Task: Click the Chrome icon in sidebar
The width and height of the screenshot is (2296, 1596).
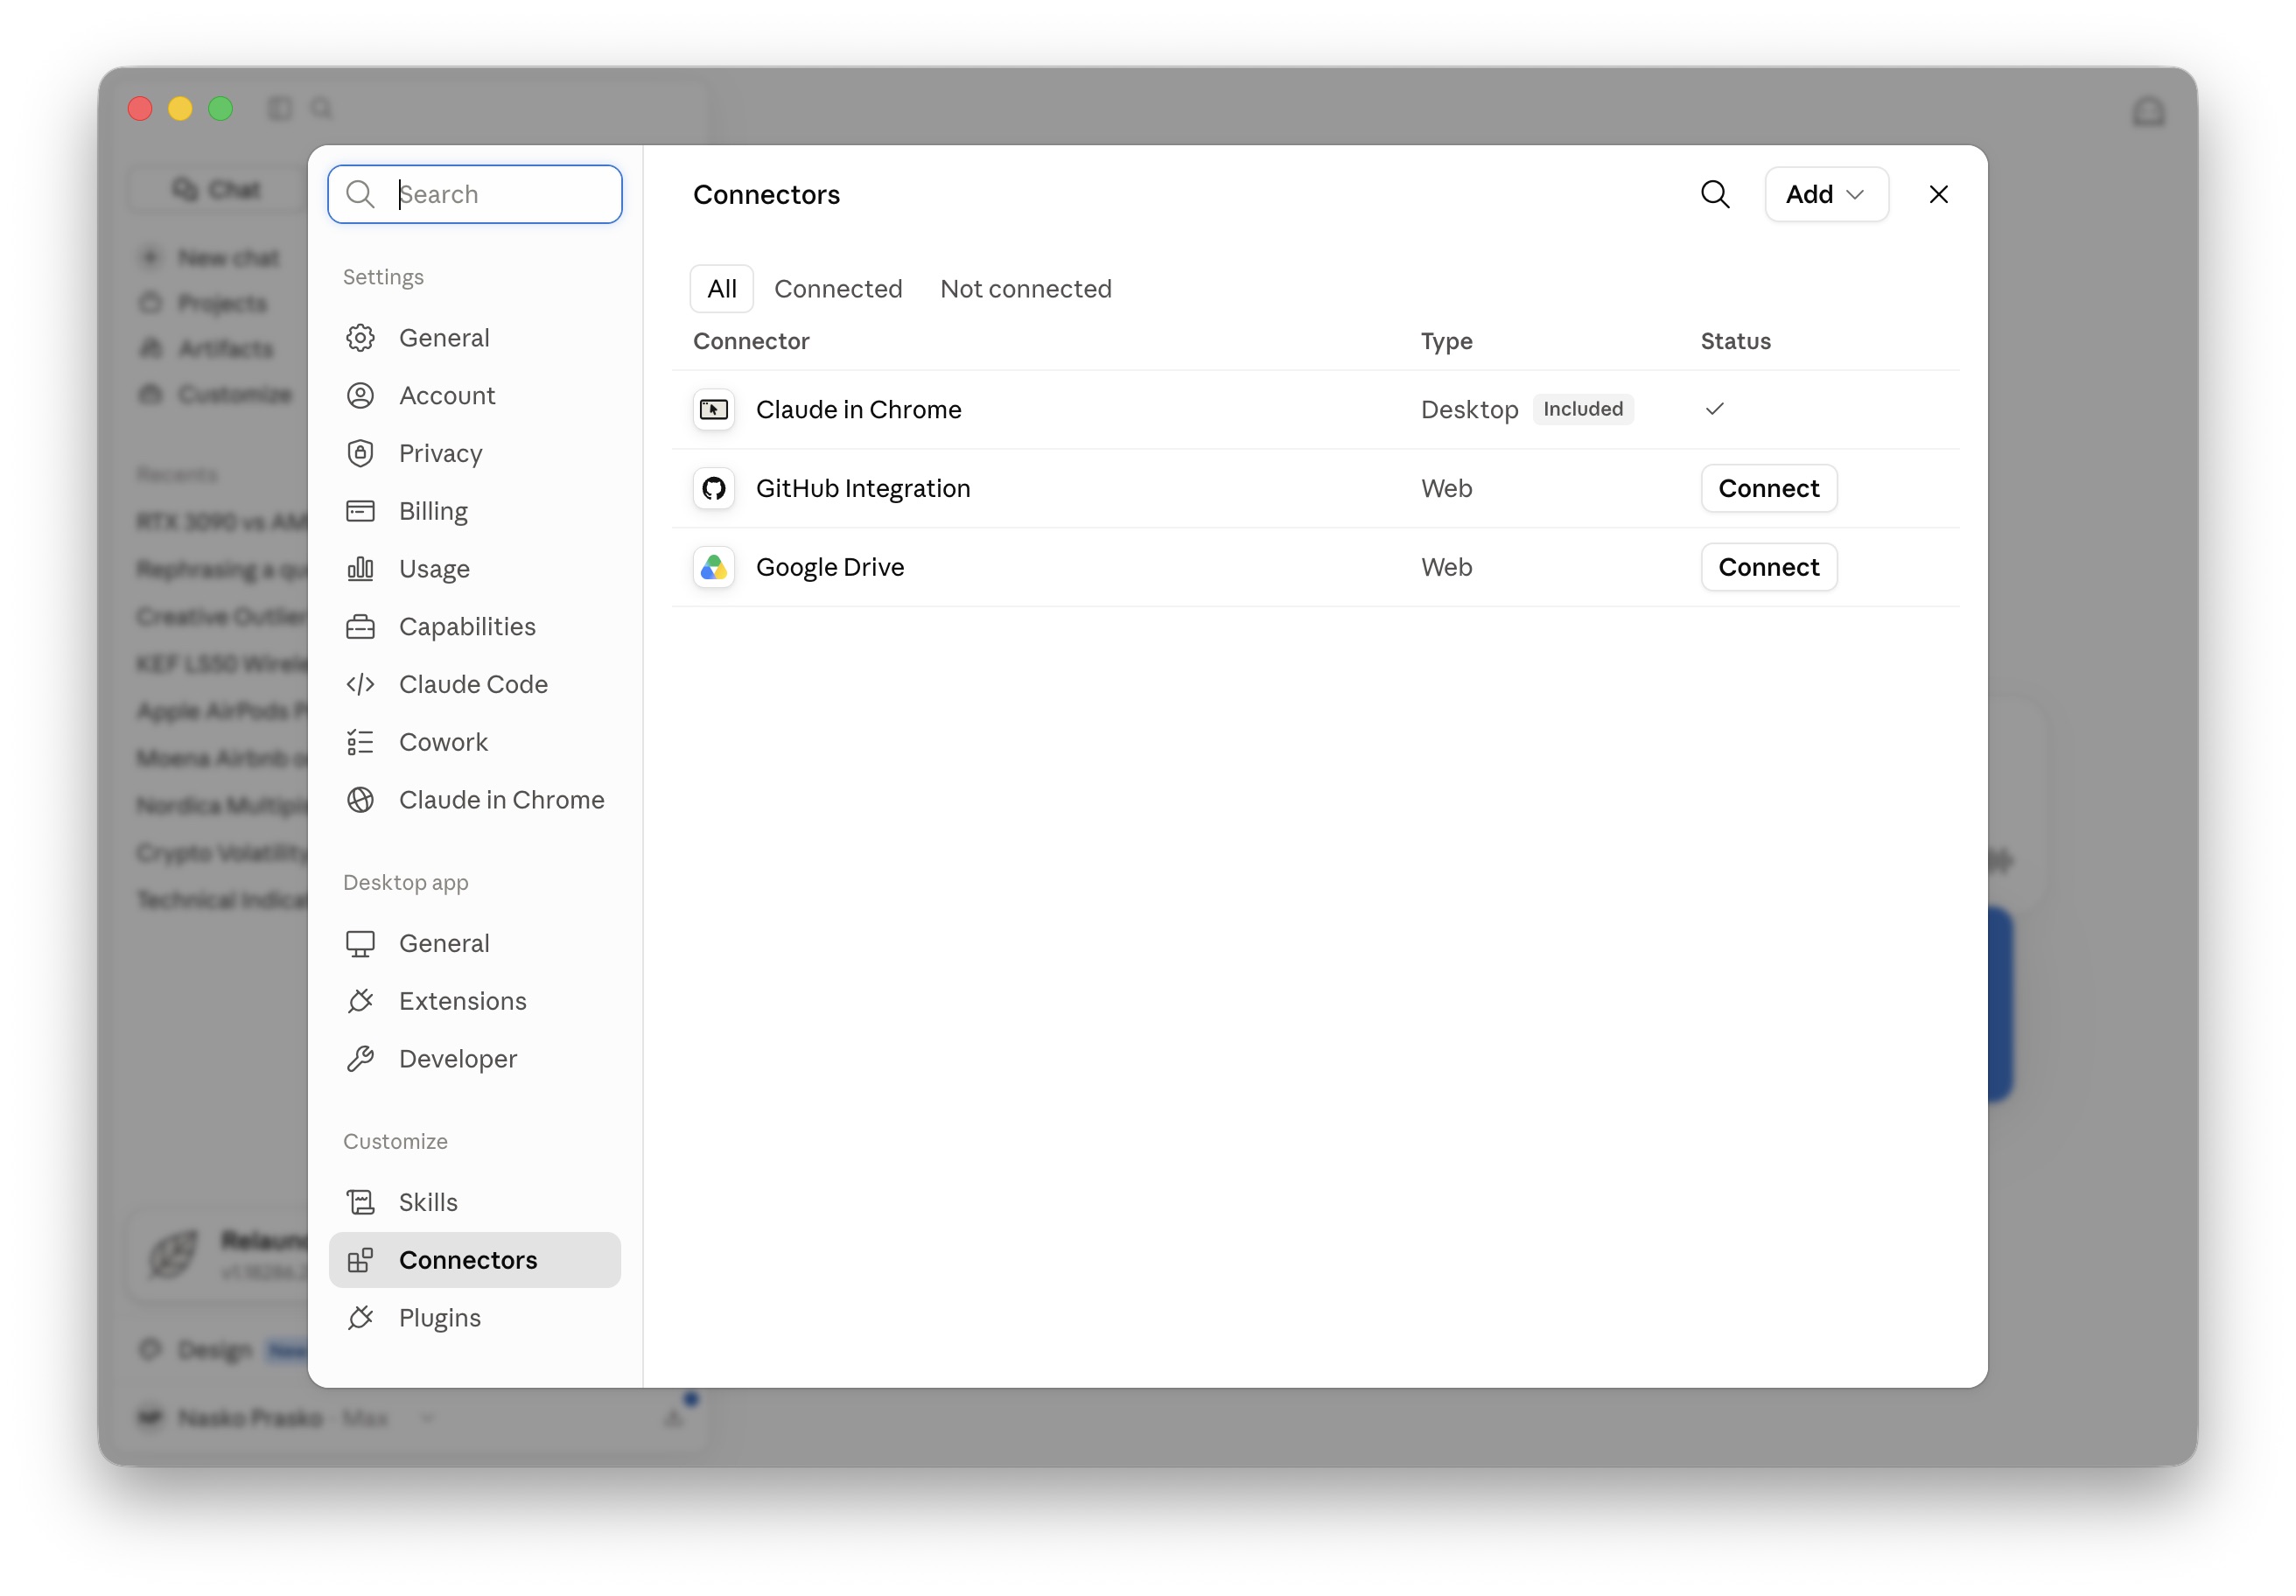Action: tap(361, 800)
